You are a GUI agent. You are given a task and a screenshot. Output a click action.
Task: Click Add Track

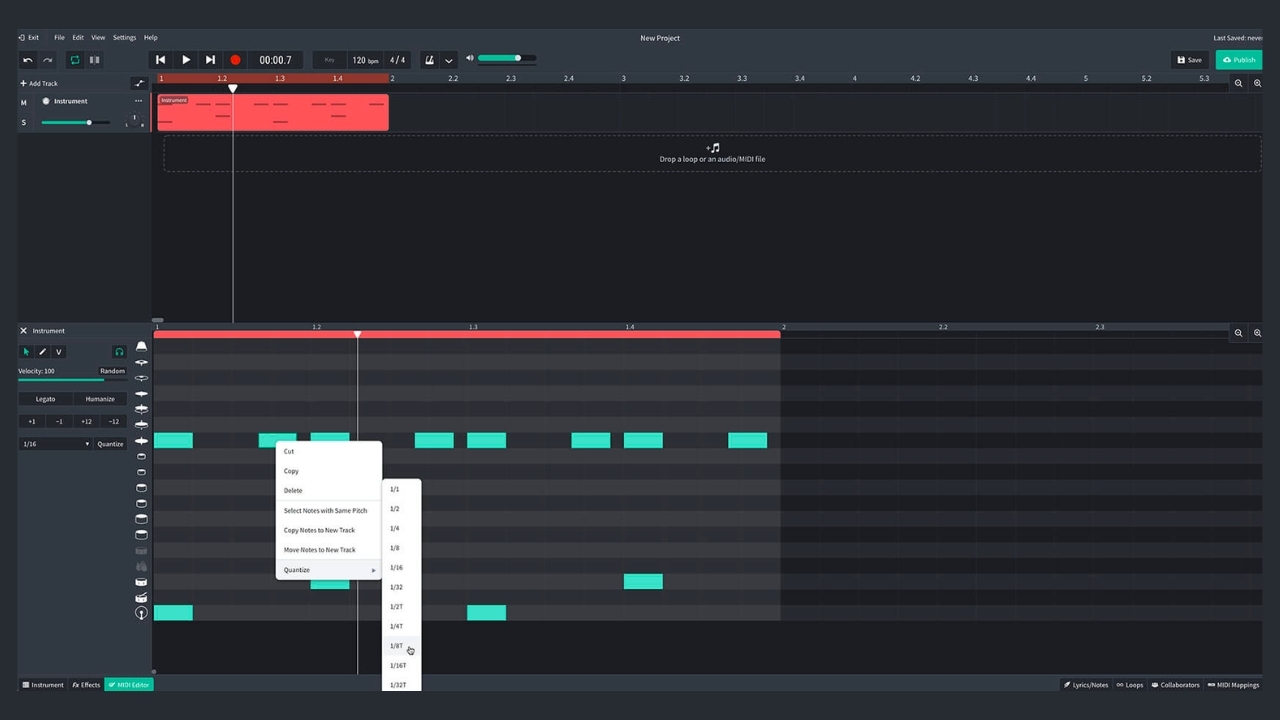pos(39,84)
